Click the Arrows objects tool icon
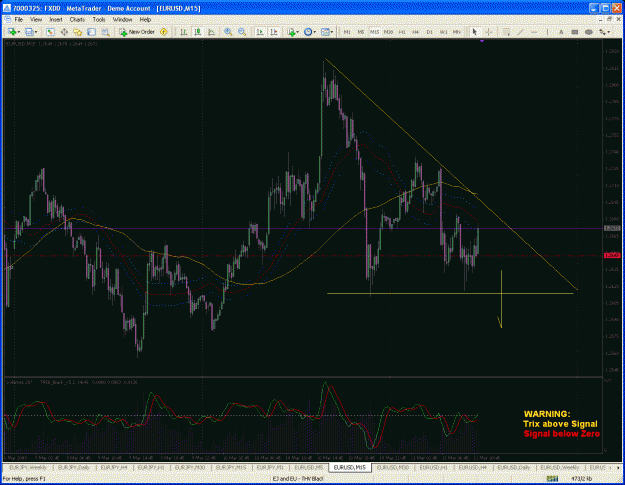Image resolution: width=625 pixels, height=485 pixels. (602, 32)
